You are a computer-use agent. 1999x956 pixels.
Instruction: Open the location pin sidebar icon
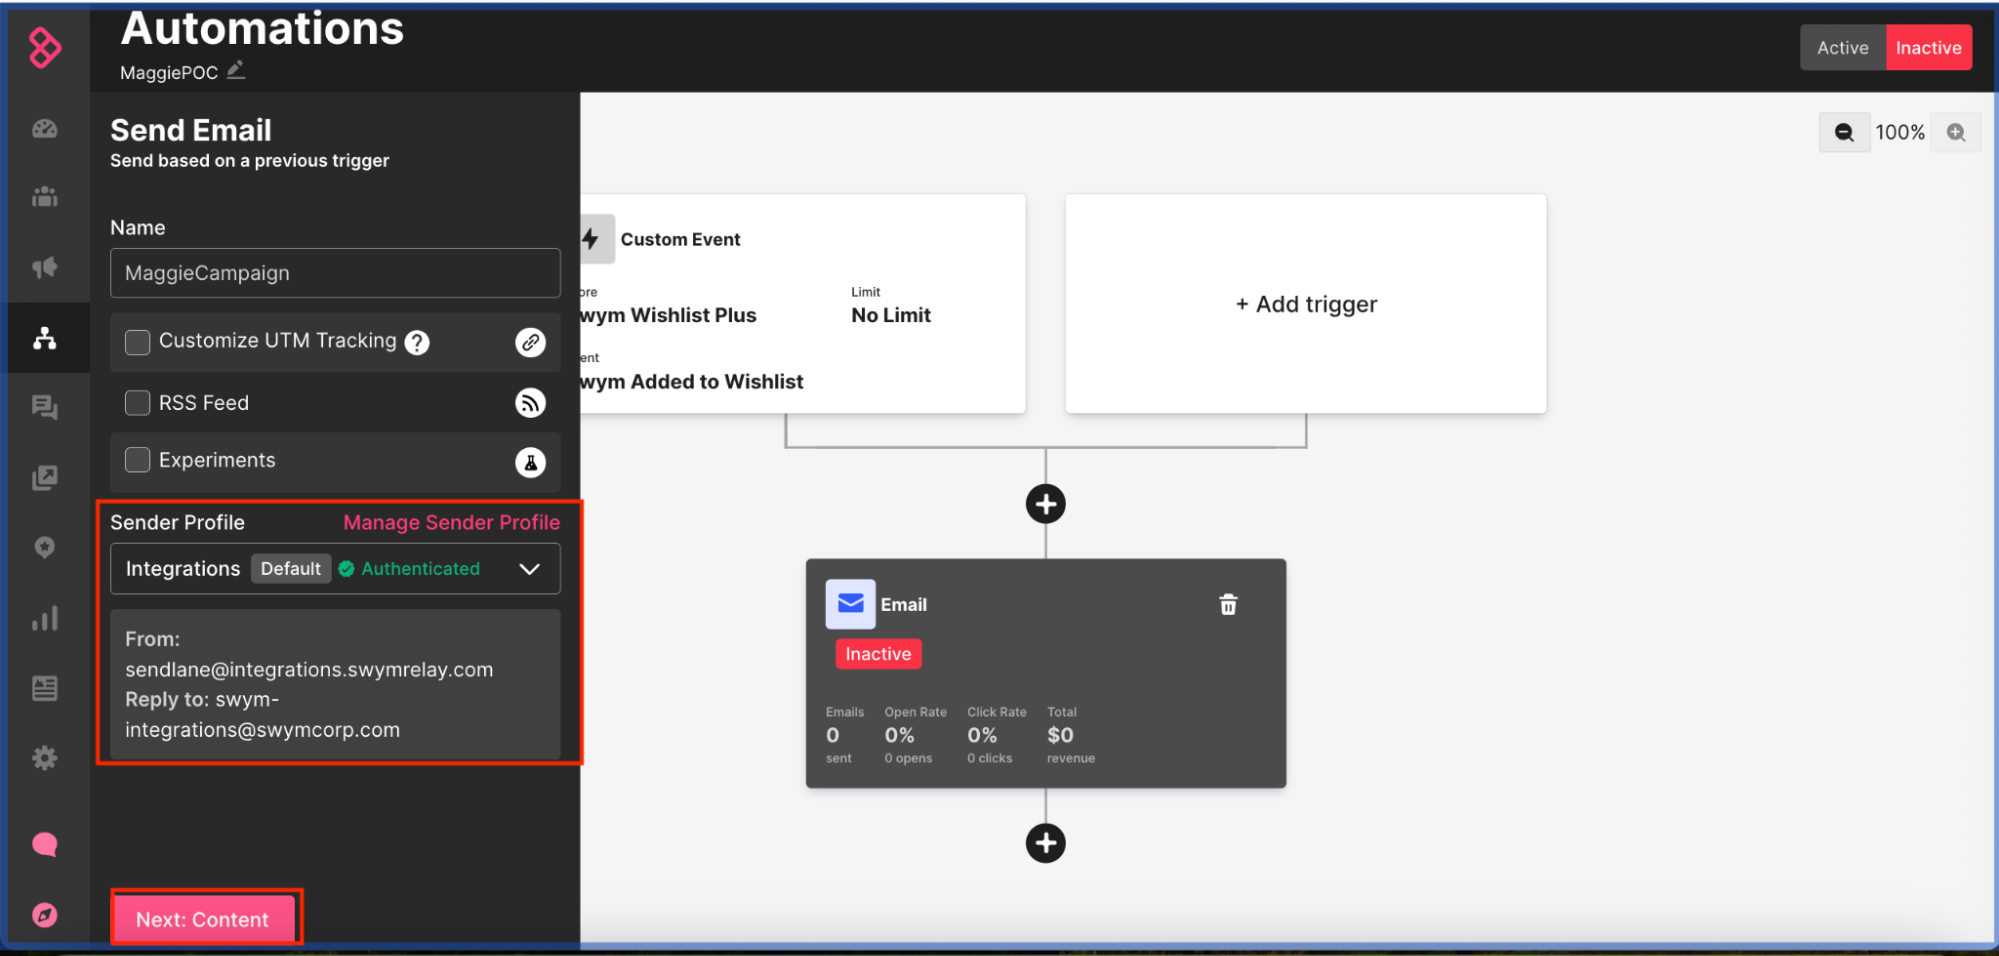[45, 547]
